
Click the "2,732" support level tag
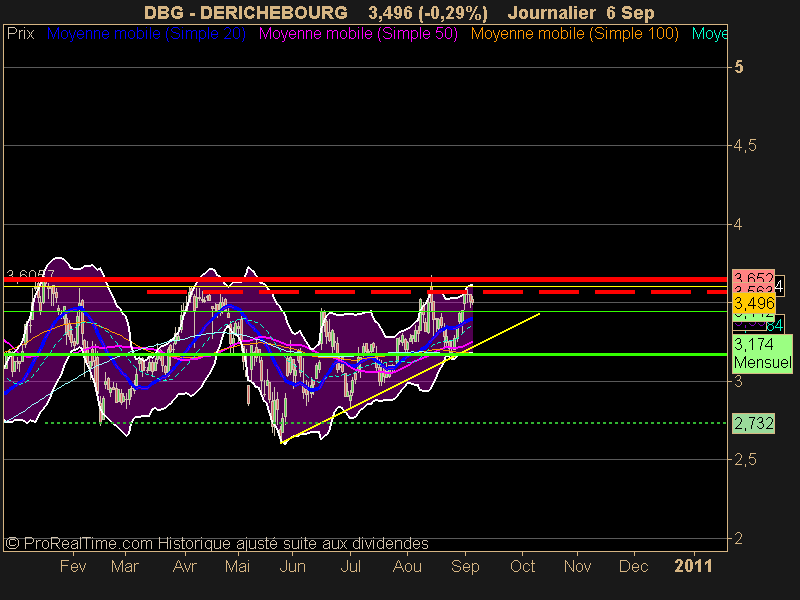tap(754, 423)
